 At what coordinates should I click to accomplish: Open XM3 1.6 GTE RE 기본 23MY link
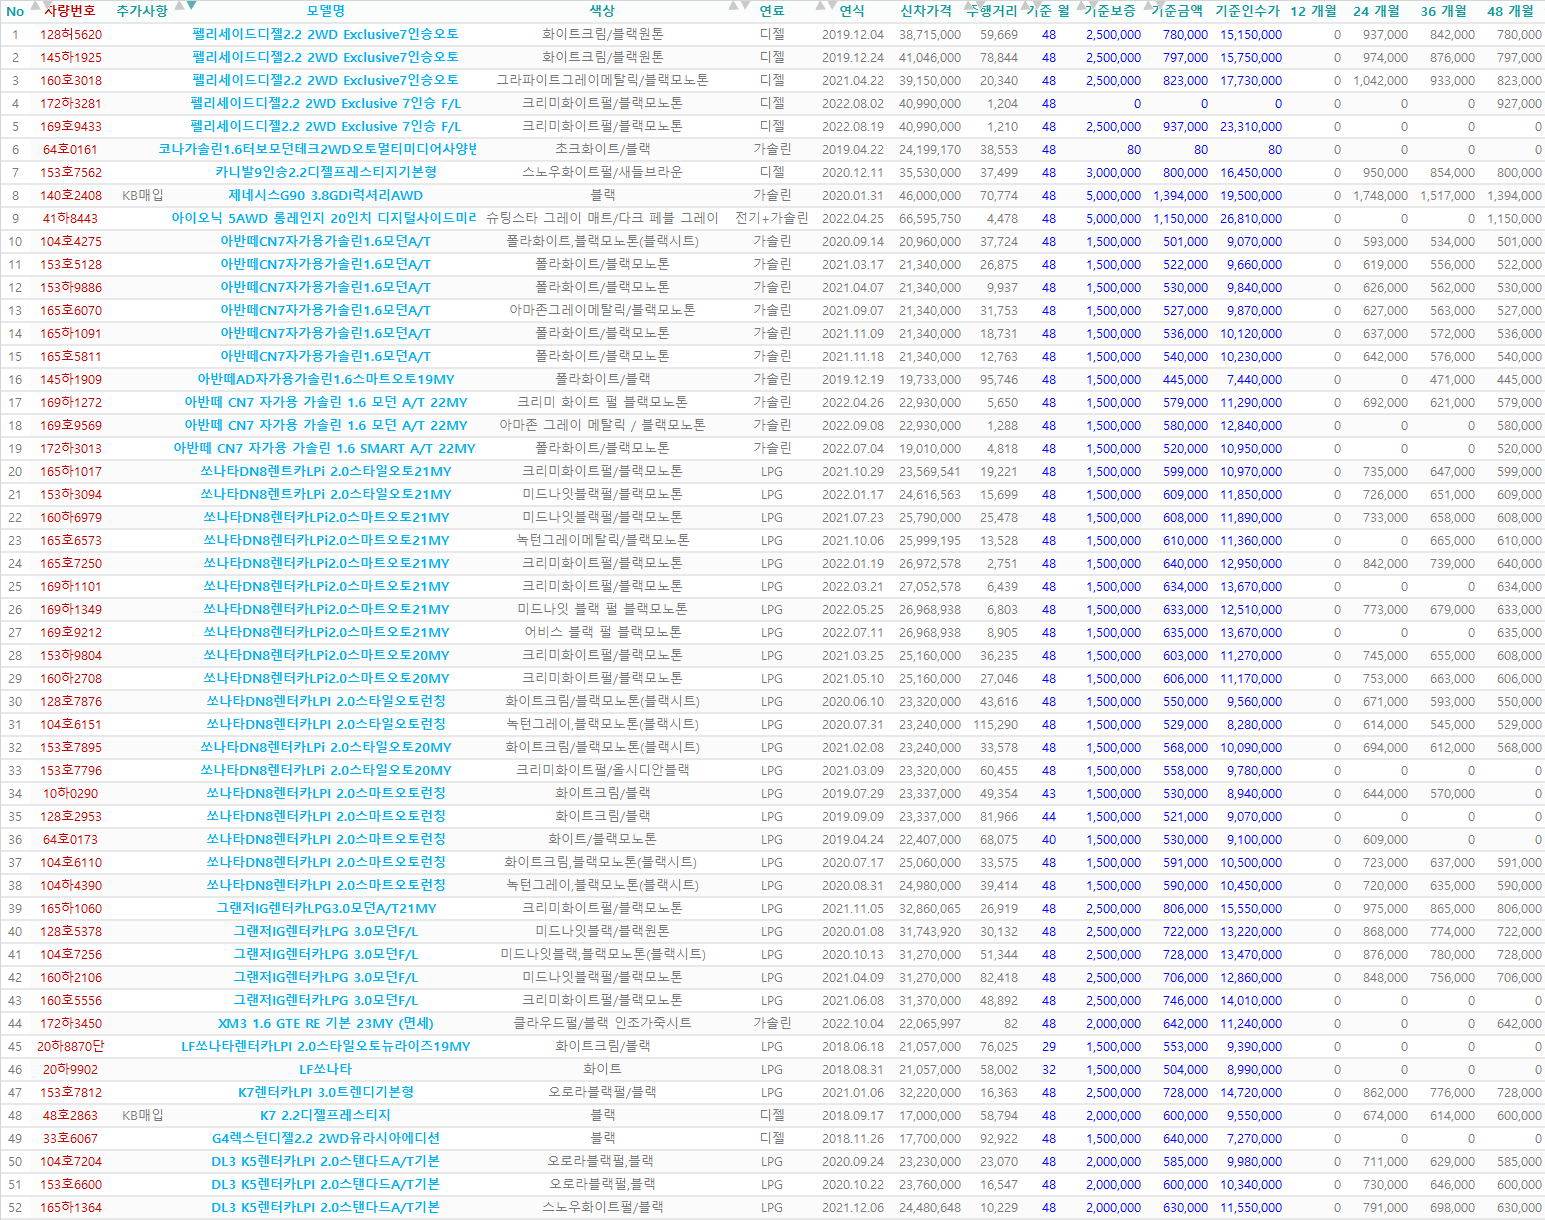(x=326, y=1023)
